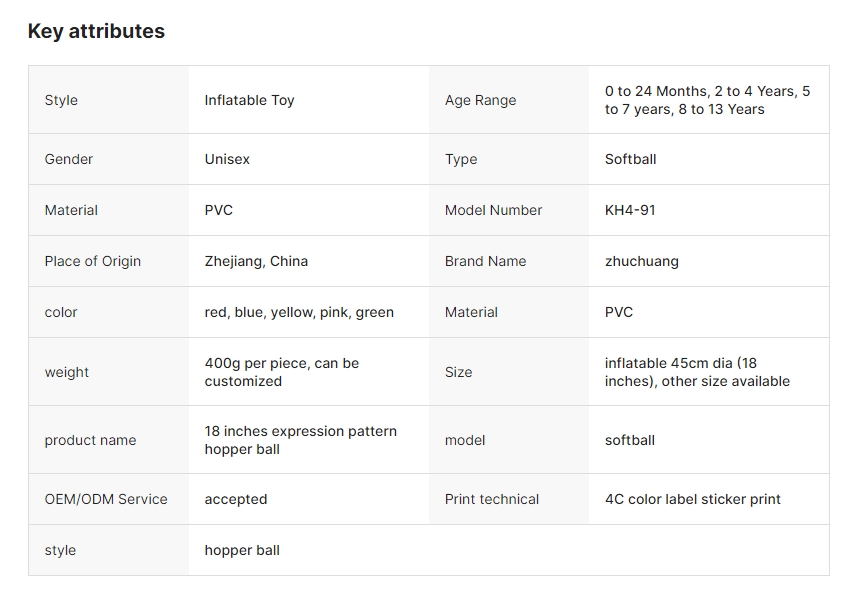Select the zhuchuang brand name
853x591 pixels.
642,261
